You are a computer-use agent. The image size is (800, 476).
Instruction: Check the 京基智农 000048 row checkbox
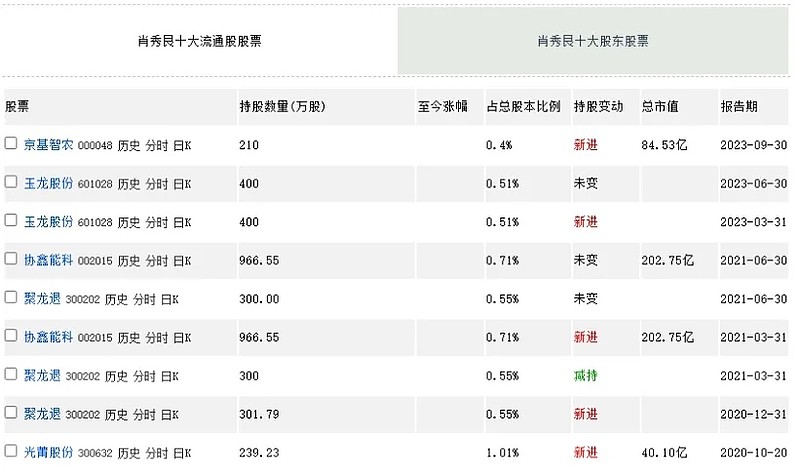point(11,144)
